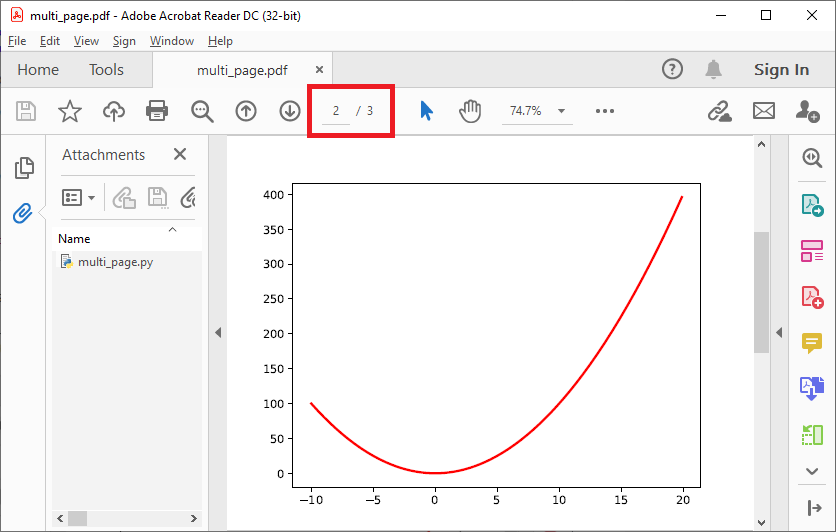The image size is (836, 532).
Task: Add a new attachment
Action: (187, 198)
